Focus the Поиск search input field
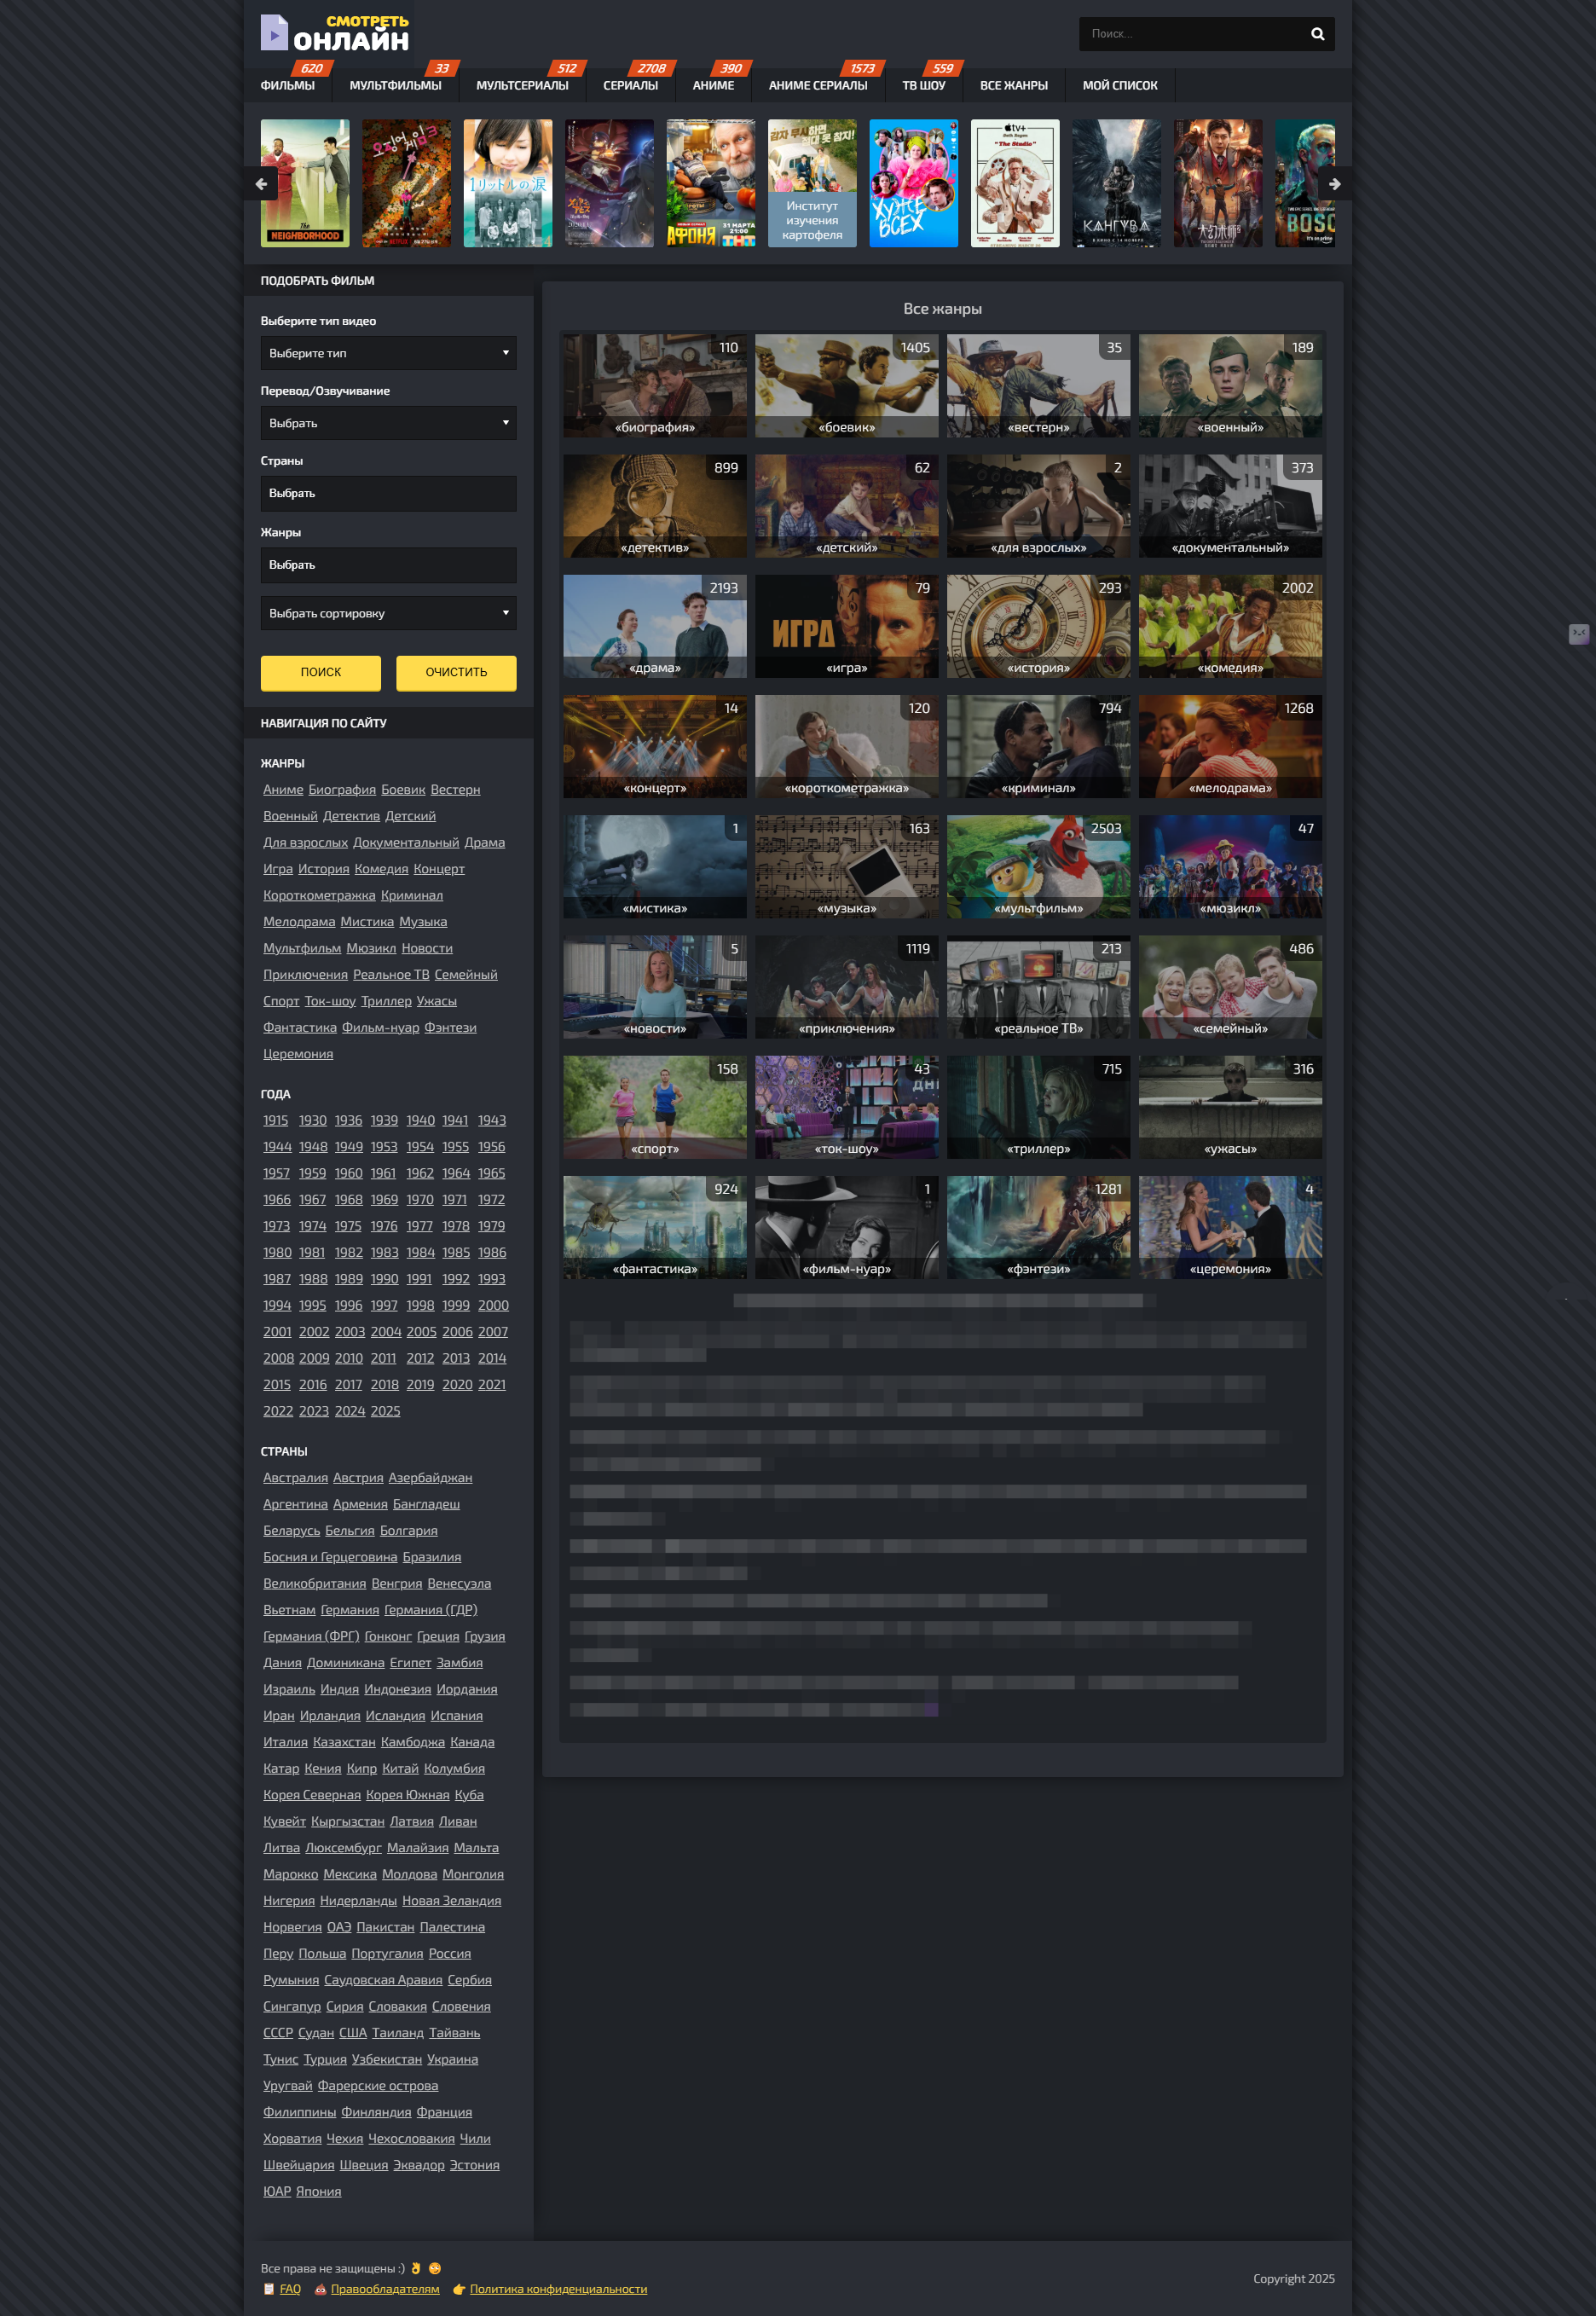Viewport: 1596px width, 2316px height. 1190,34
